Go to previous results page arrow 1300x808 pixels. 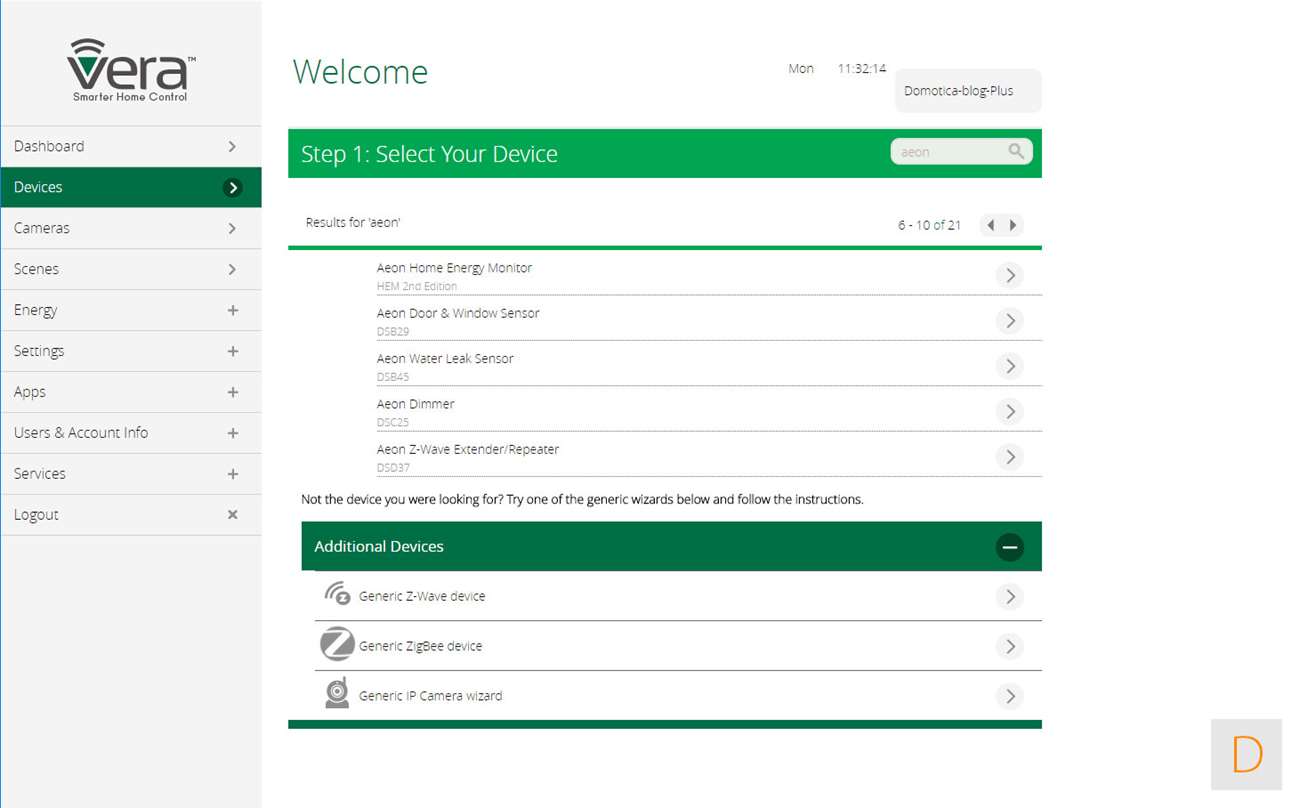click(x=990, y=225)
